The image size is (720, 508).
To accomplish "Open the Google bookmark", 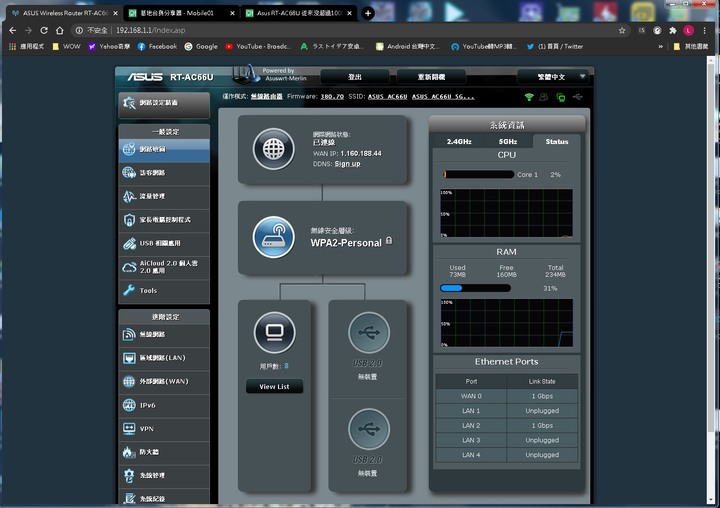I will (201, 46).
